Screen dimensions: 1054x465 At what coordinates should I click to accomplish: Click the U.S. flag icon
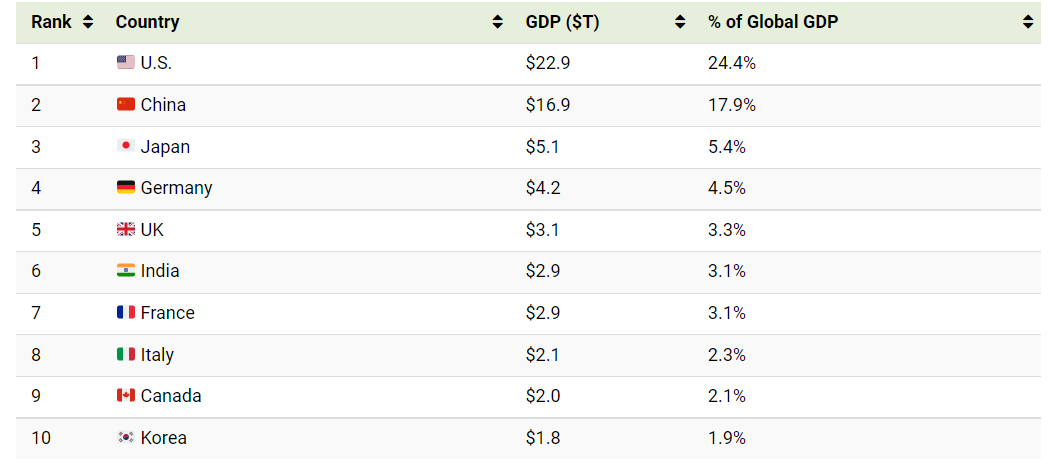pyautogui.click(x=125, y=63)
